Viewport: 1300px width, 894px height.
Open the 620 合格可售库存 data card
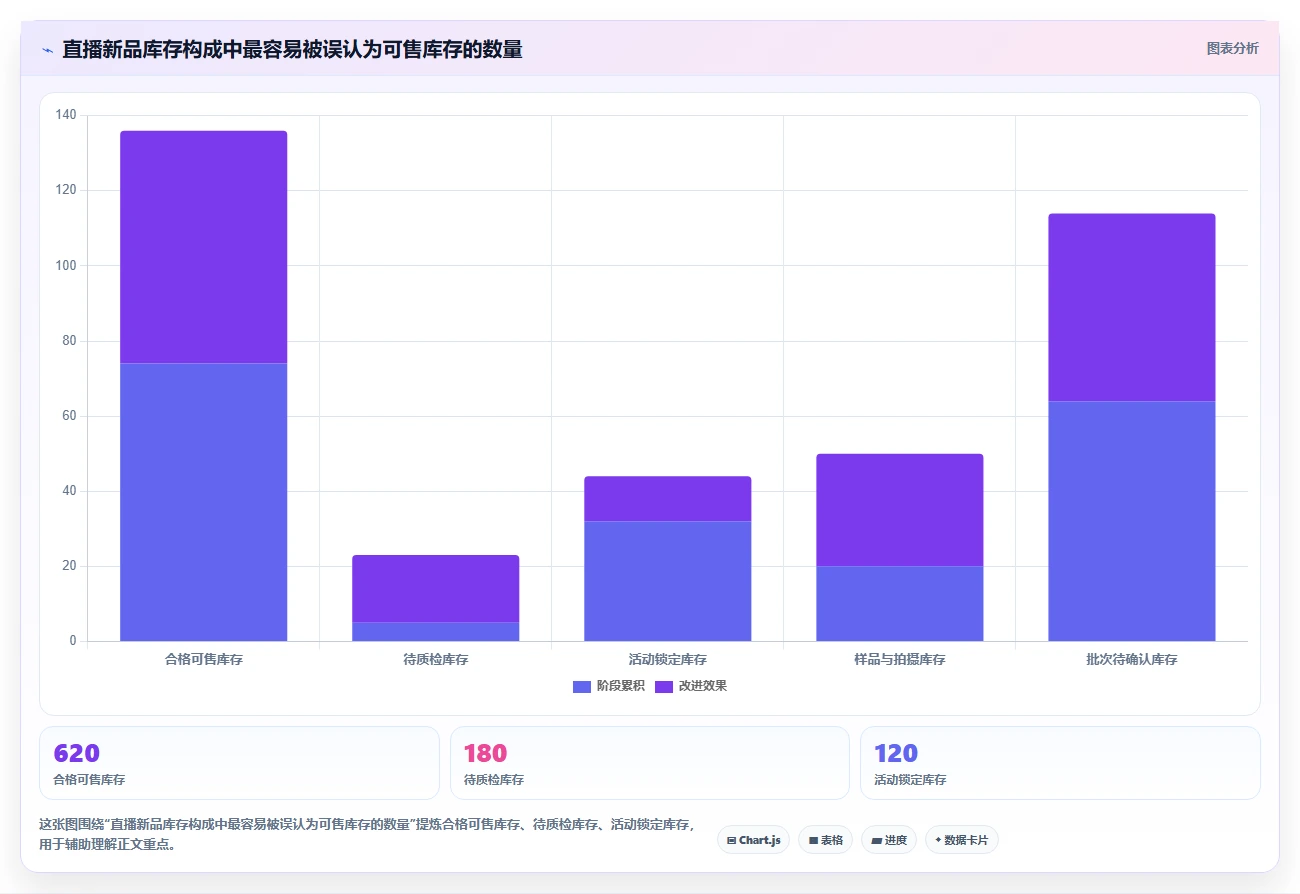(x=239, y=763)
